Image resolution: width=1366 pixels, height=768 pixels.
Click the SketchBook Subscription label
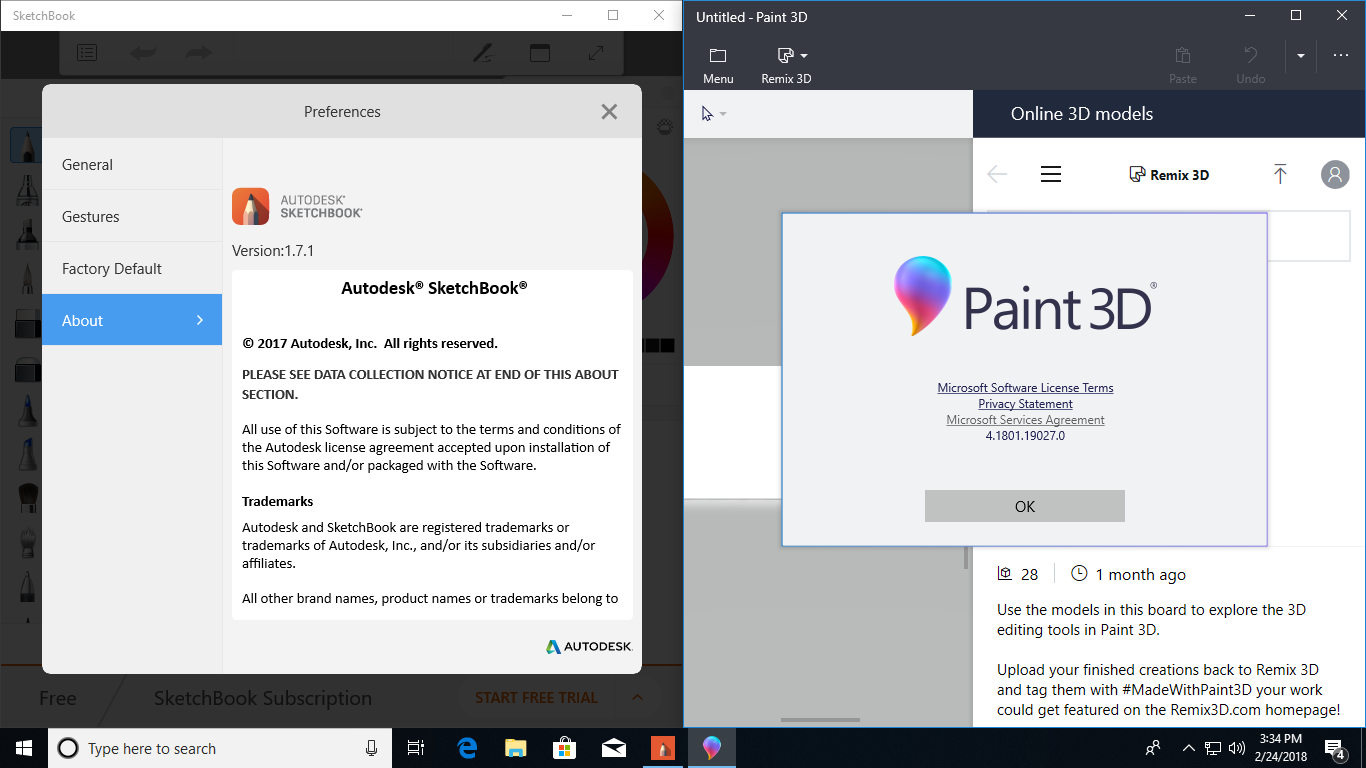tap(263, 698)
